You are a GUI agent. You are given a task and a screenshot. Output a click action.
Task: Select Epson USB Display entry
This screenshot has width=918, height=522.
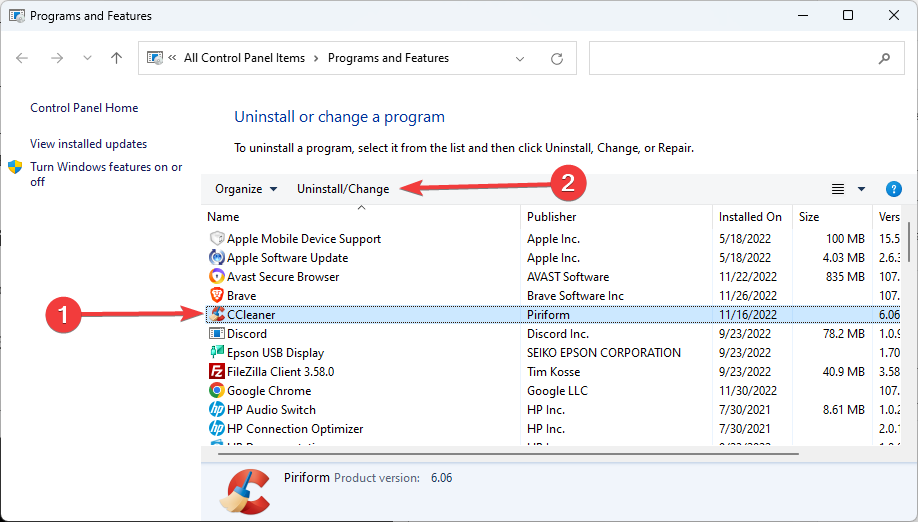[275, 353]
